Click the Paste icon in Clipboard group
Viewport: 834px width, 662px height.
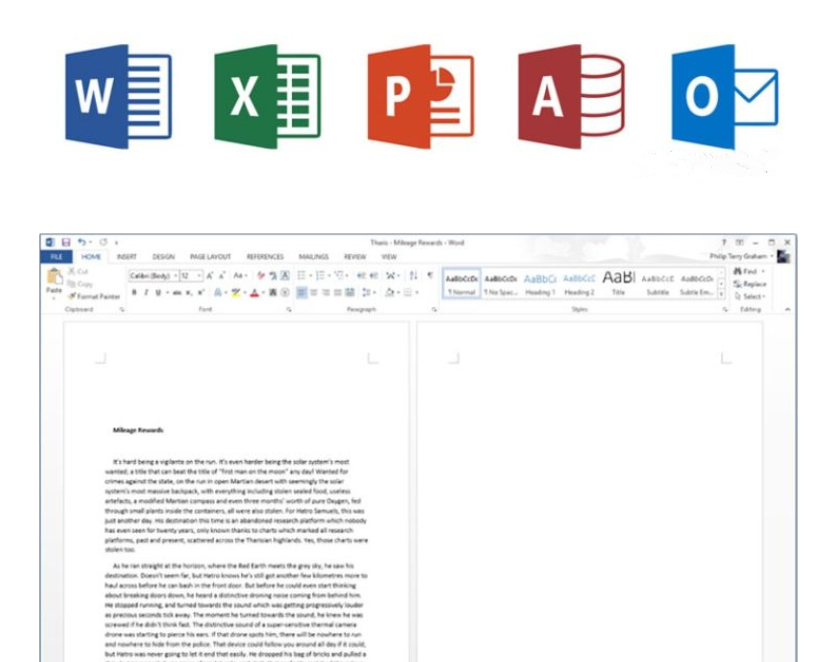(x=54, y=280)
